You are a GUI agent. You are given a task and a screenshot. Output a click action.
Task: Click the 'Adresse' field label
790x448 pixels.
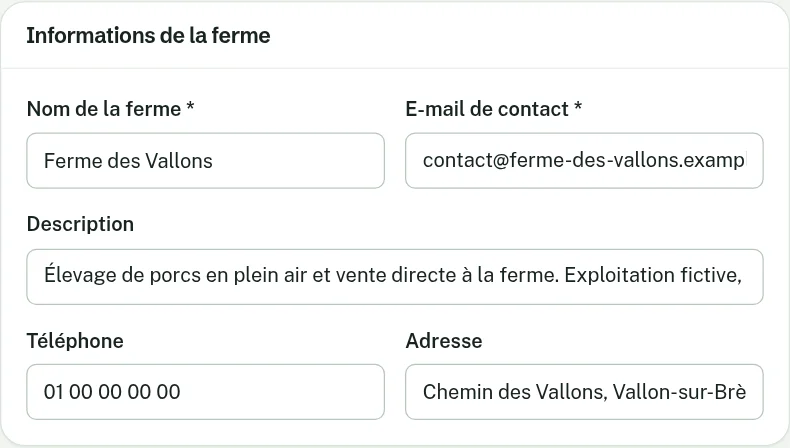(444, 341)
